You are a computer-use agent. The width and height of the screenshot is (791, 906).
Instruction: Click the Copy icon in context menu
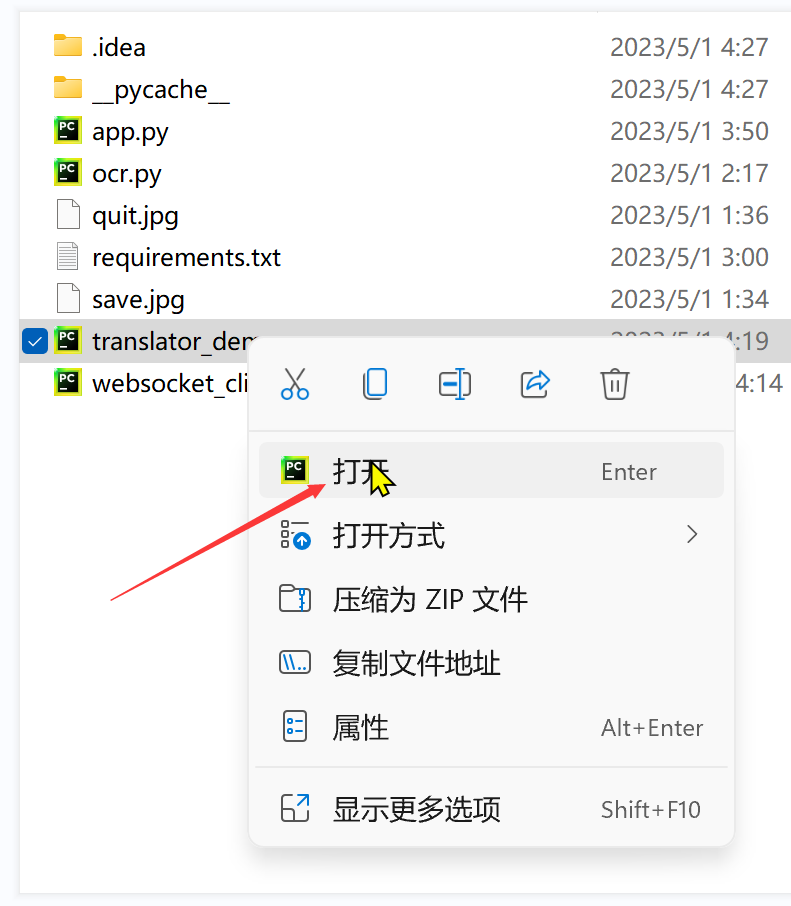tap(375, 384)
